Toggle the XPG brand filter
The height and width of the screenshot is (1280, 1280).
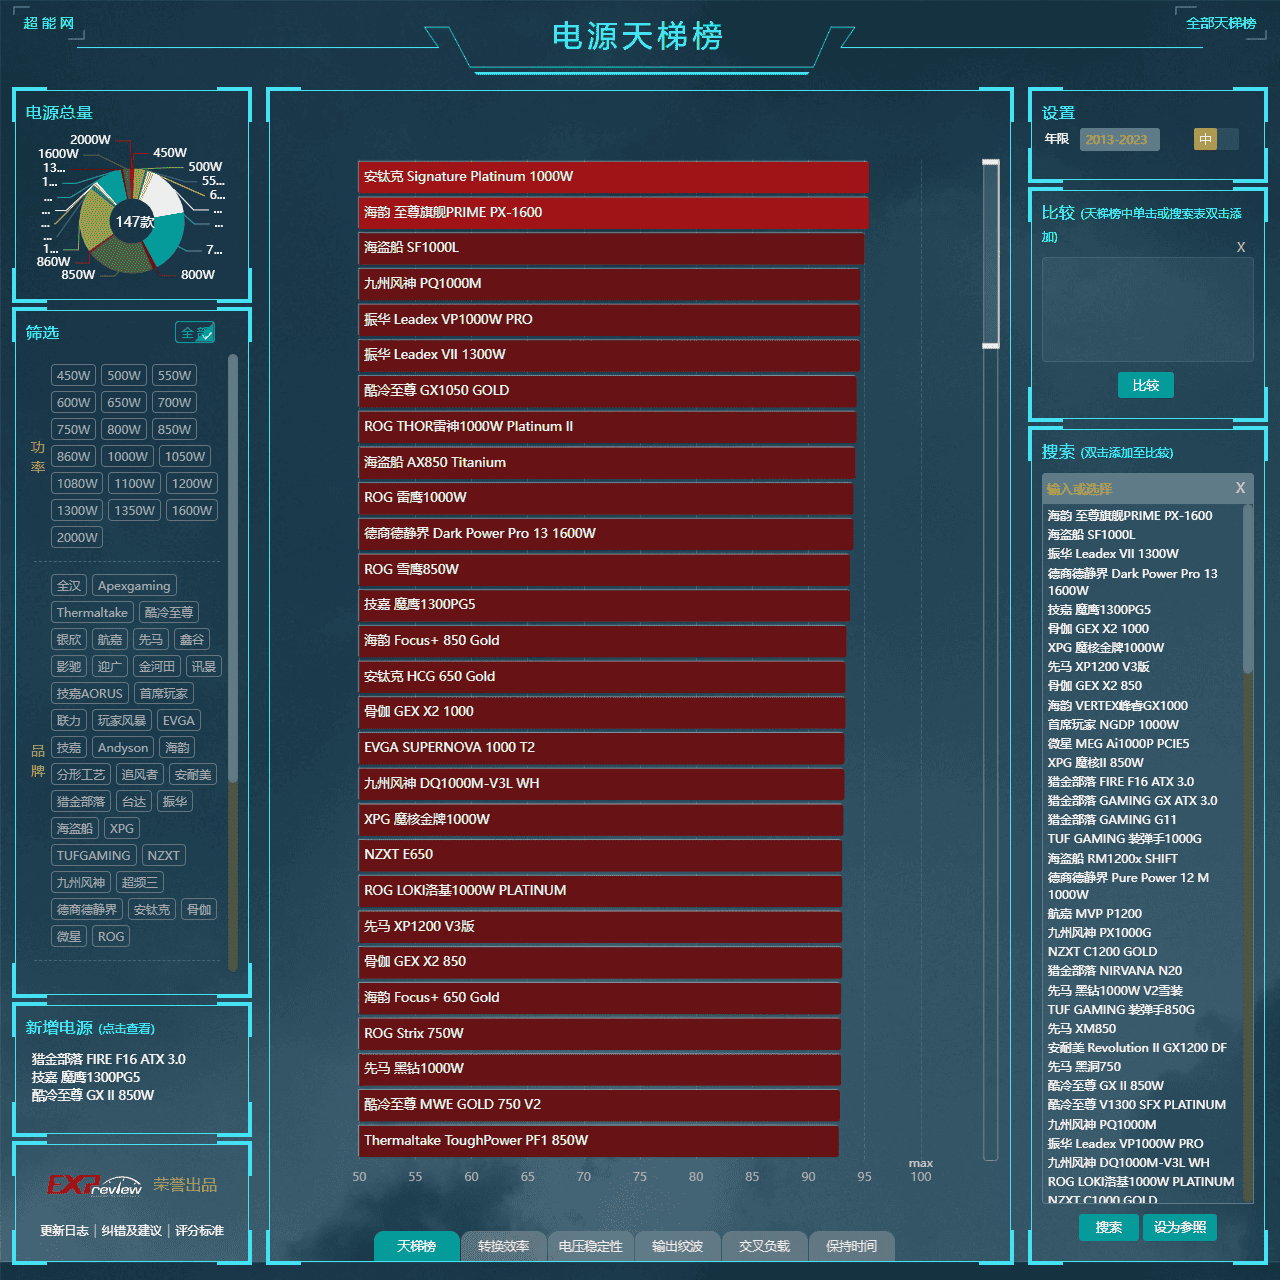pos(122,829)
